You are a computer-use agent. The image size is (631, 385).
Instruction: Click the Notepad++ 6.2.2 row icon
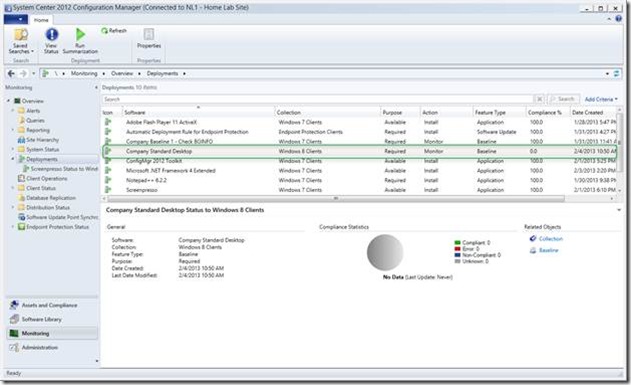click(x=108, y=180)
